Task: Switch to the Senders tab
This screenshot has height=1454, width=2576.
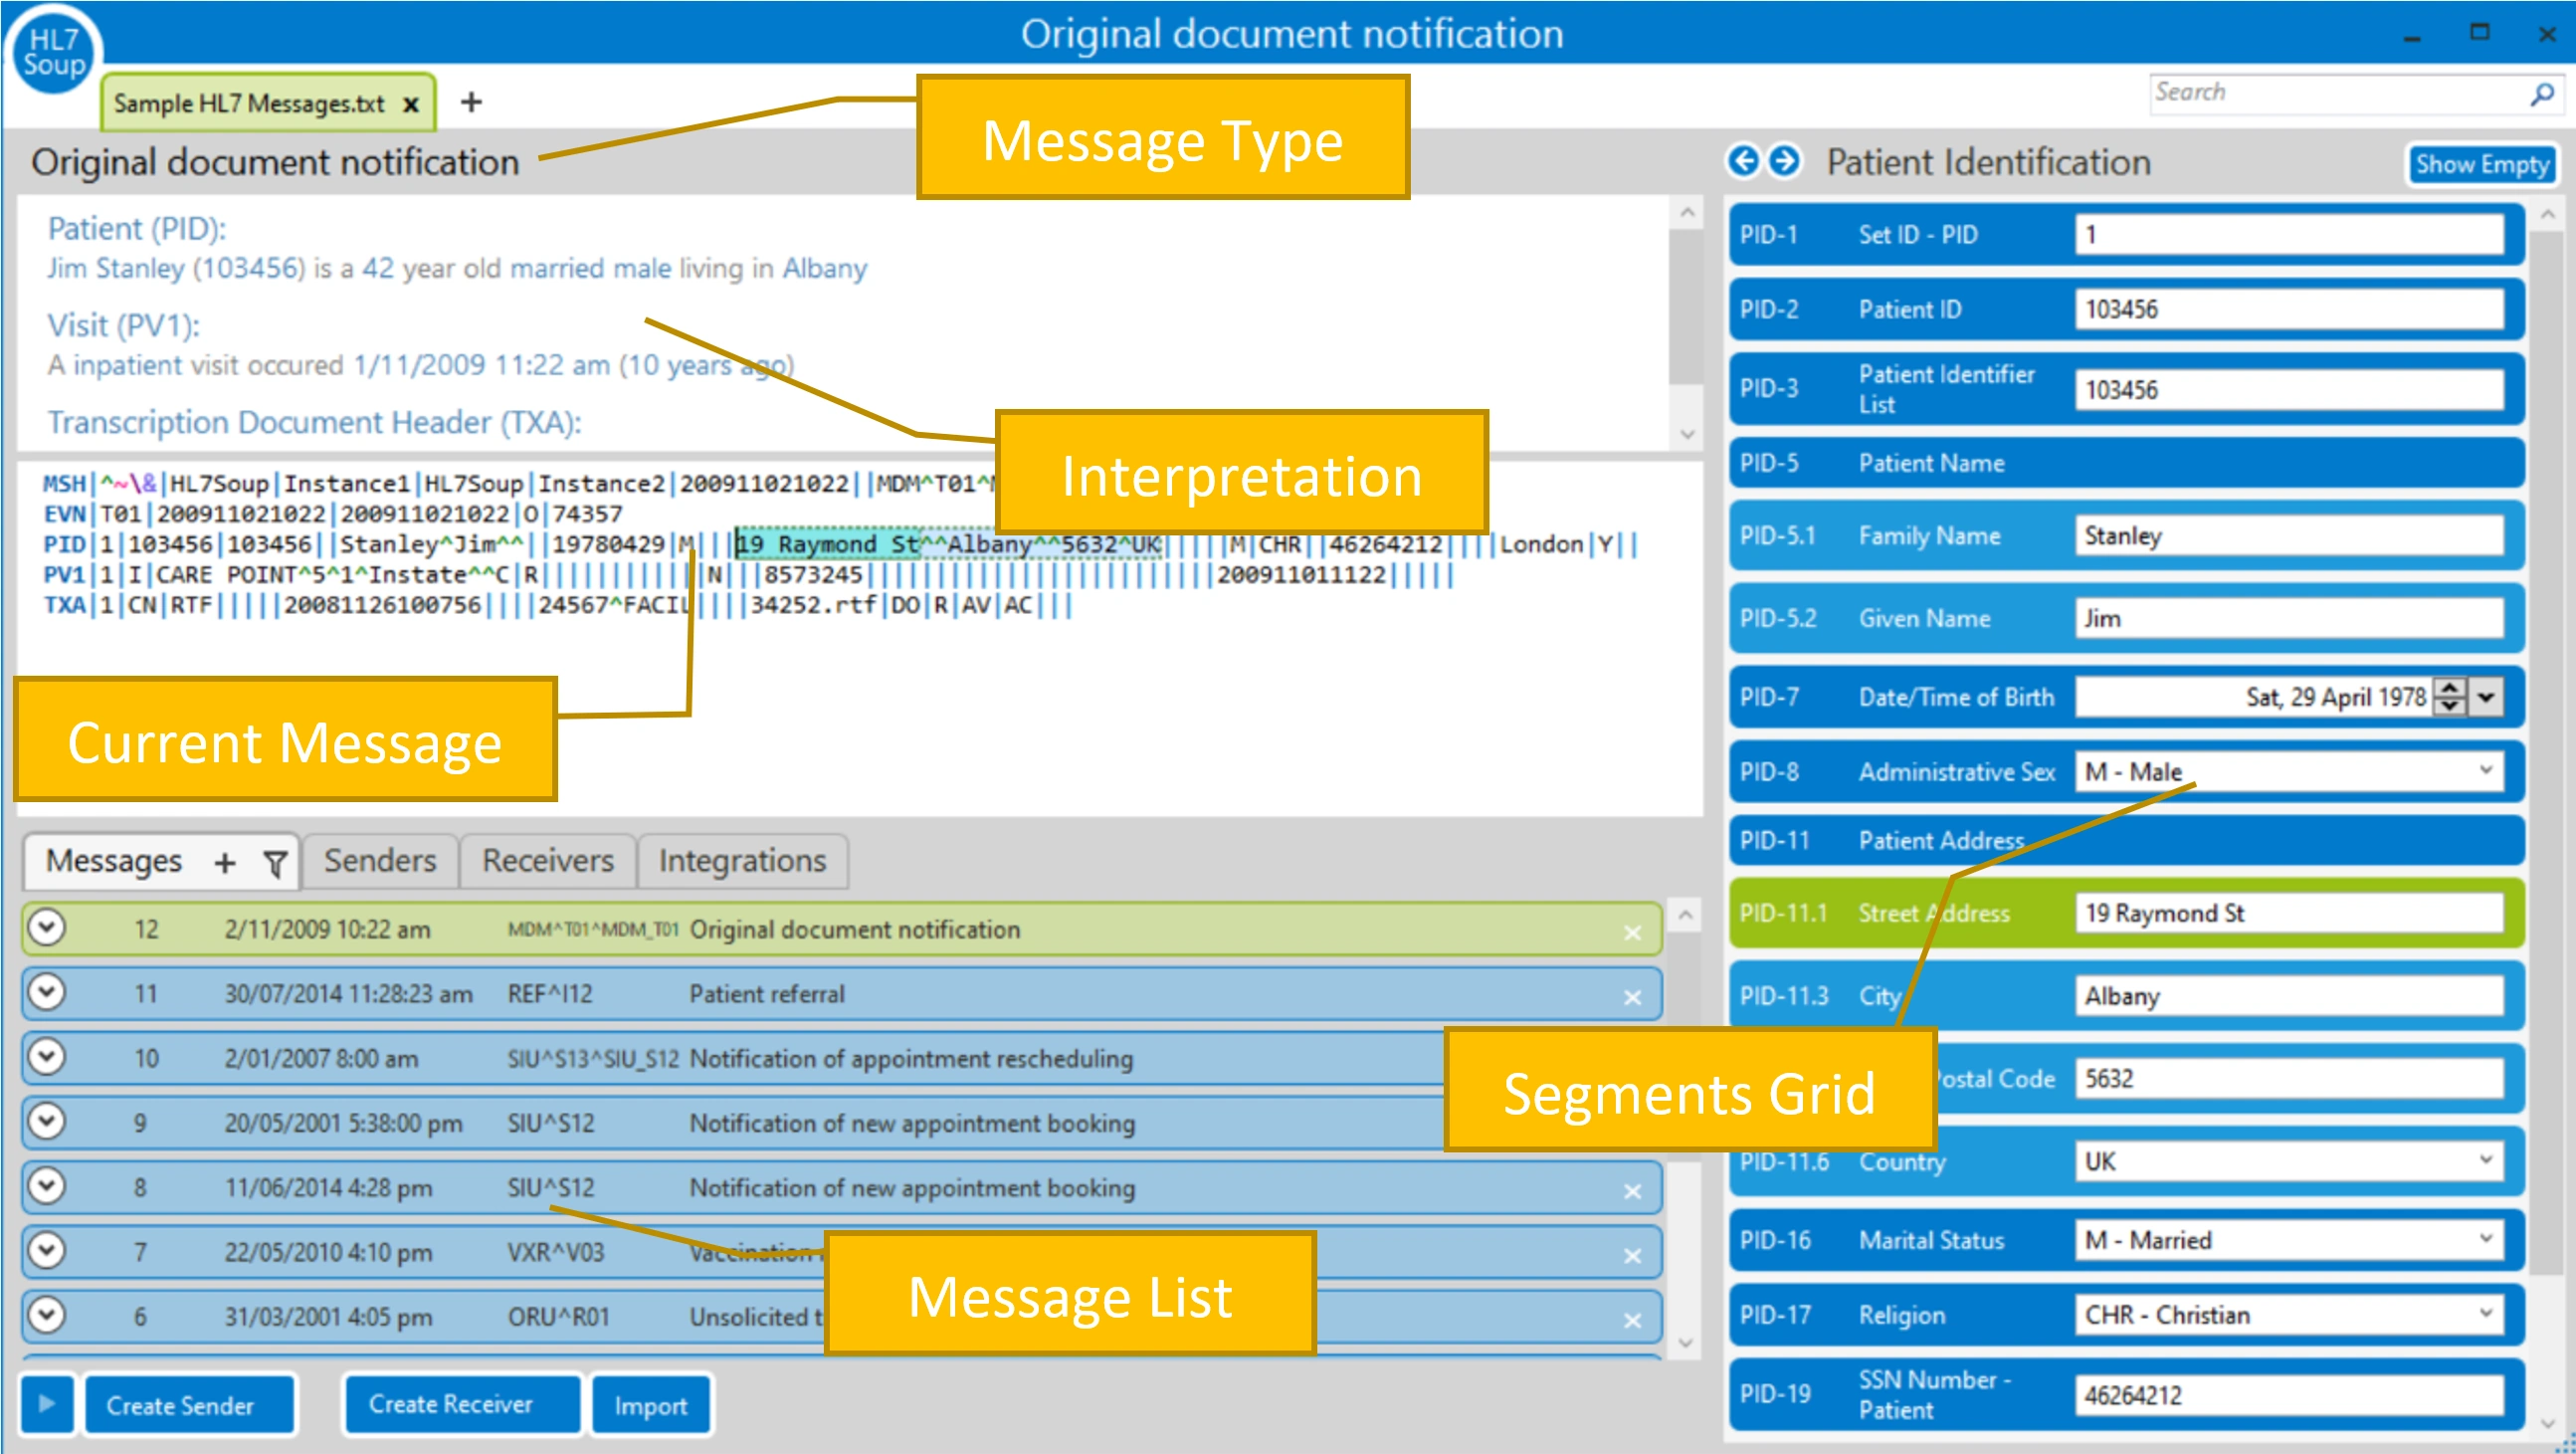Action: click(x=380, y=860)
